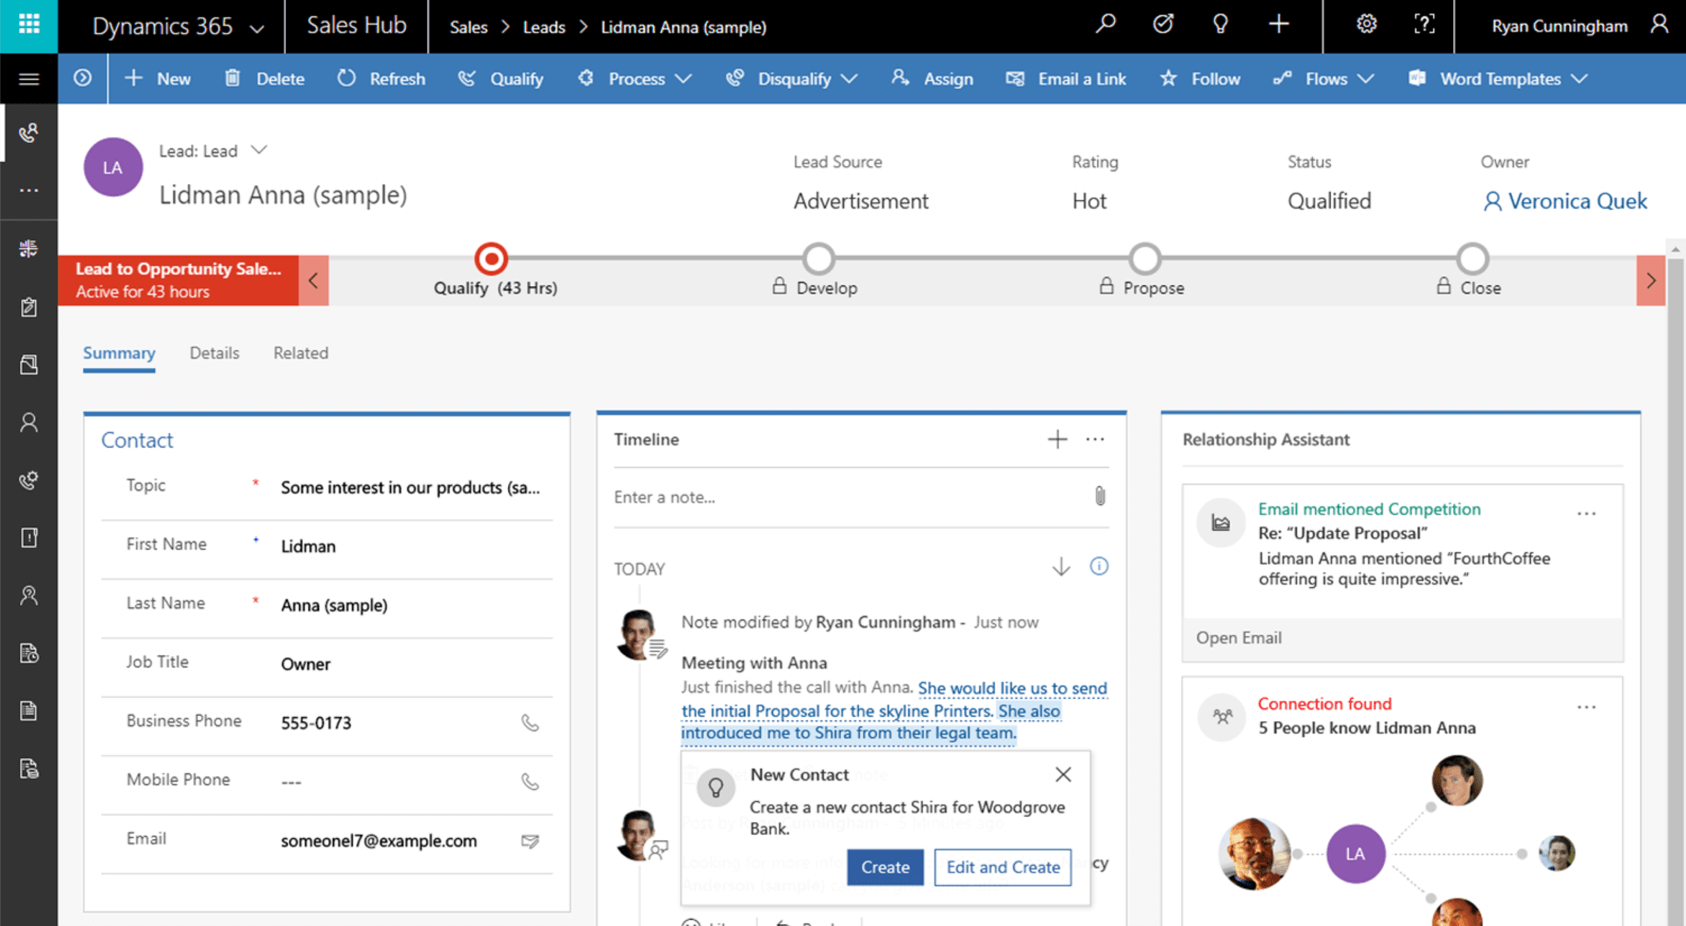
Task: Open more options on Connection found card
Action: coord(1587,707)
